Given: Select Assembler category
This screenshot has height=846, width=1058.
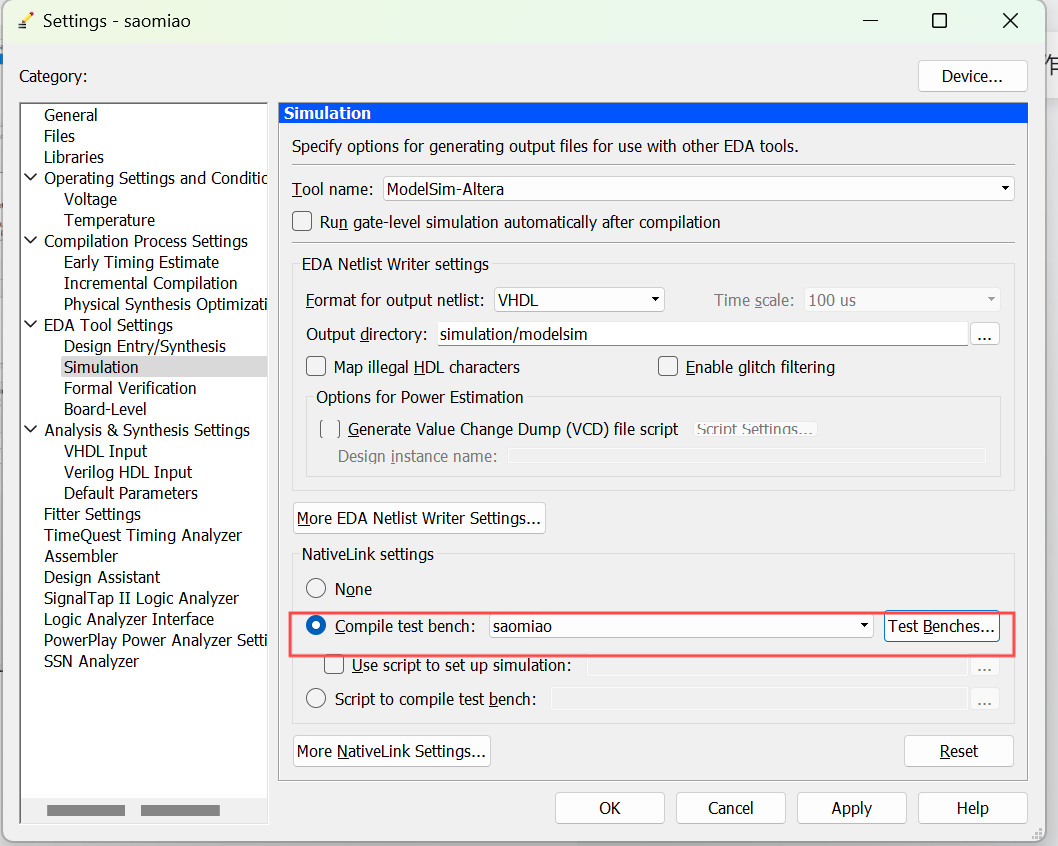Looking at the screenshot, I should (81, 556).
